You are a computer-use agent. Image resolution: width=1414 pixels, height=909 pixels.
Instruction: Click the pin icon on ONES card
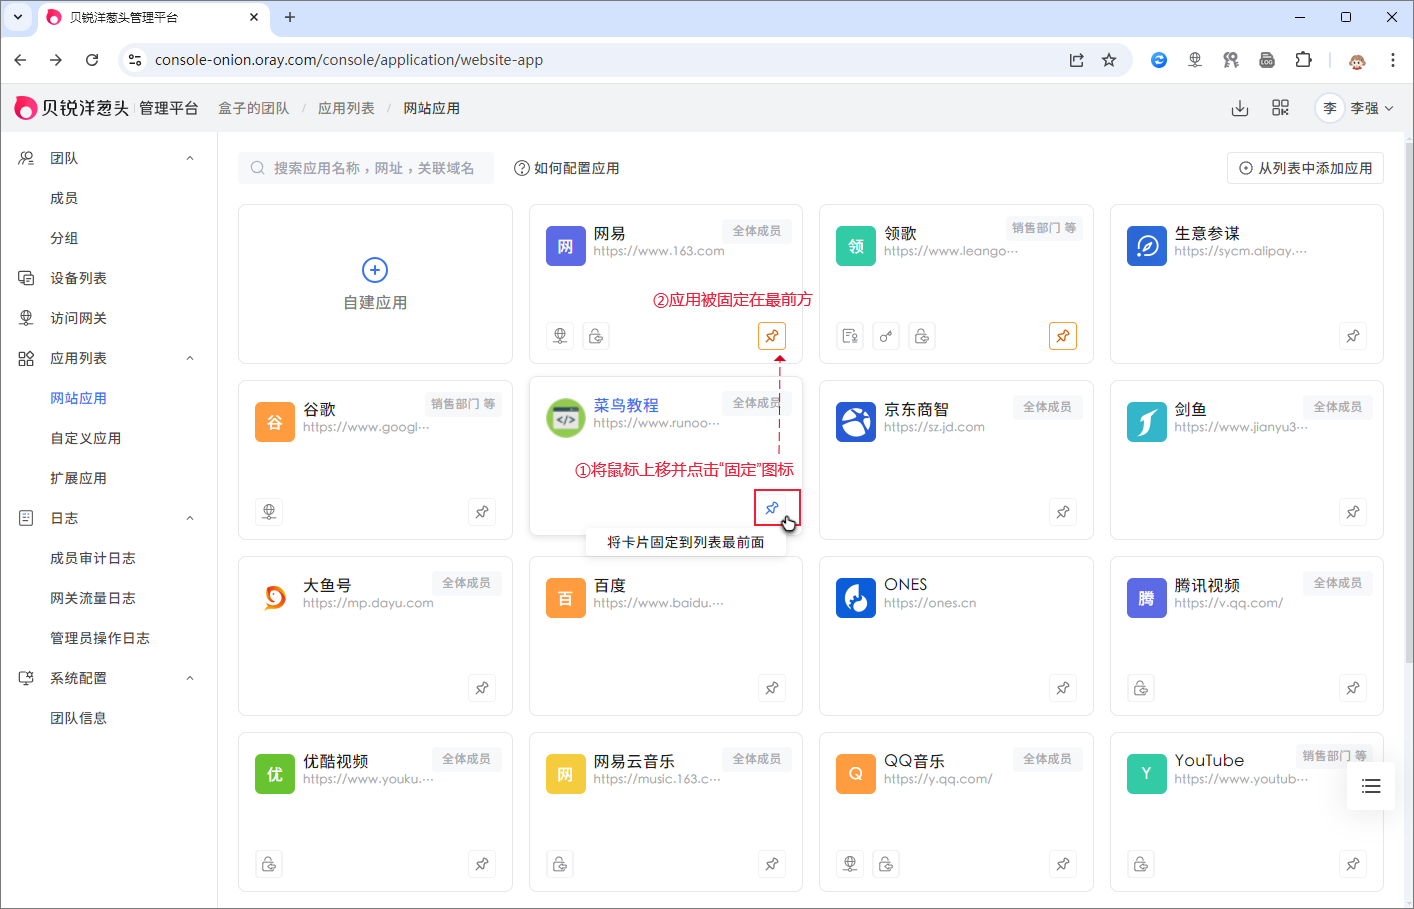[1063, 688]
